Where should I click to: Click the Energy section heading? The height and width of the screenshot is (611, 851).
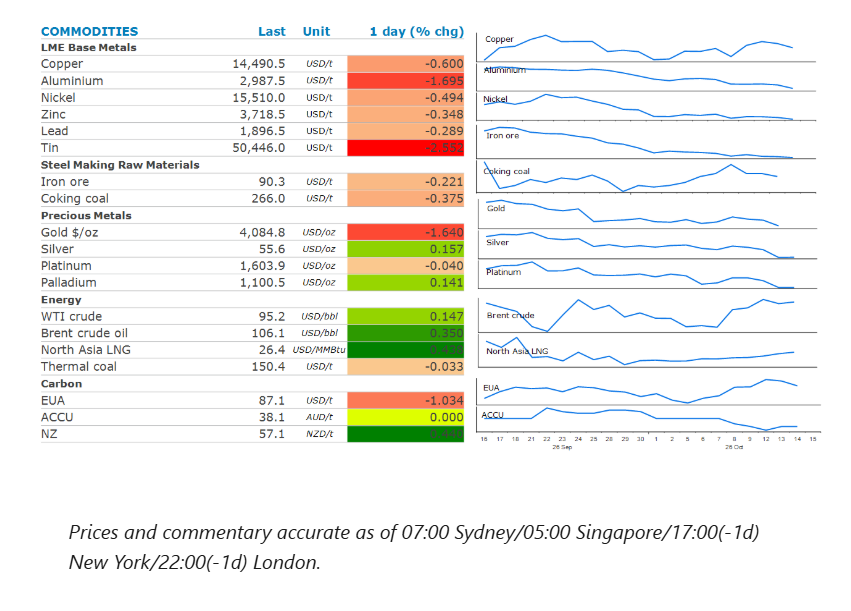61,300
